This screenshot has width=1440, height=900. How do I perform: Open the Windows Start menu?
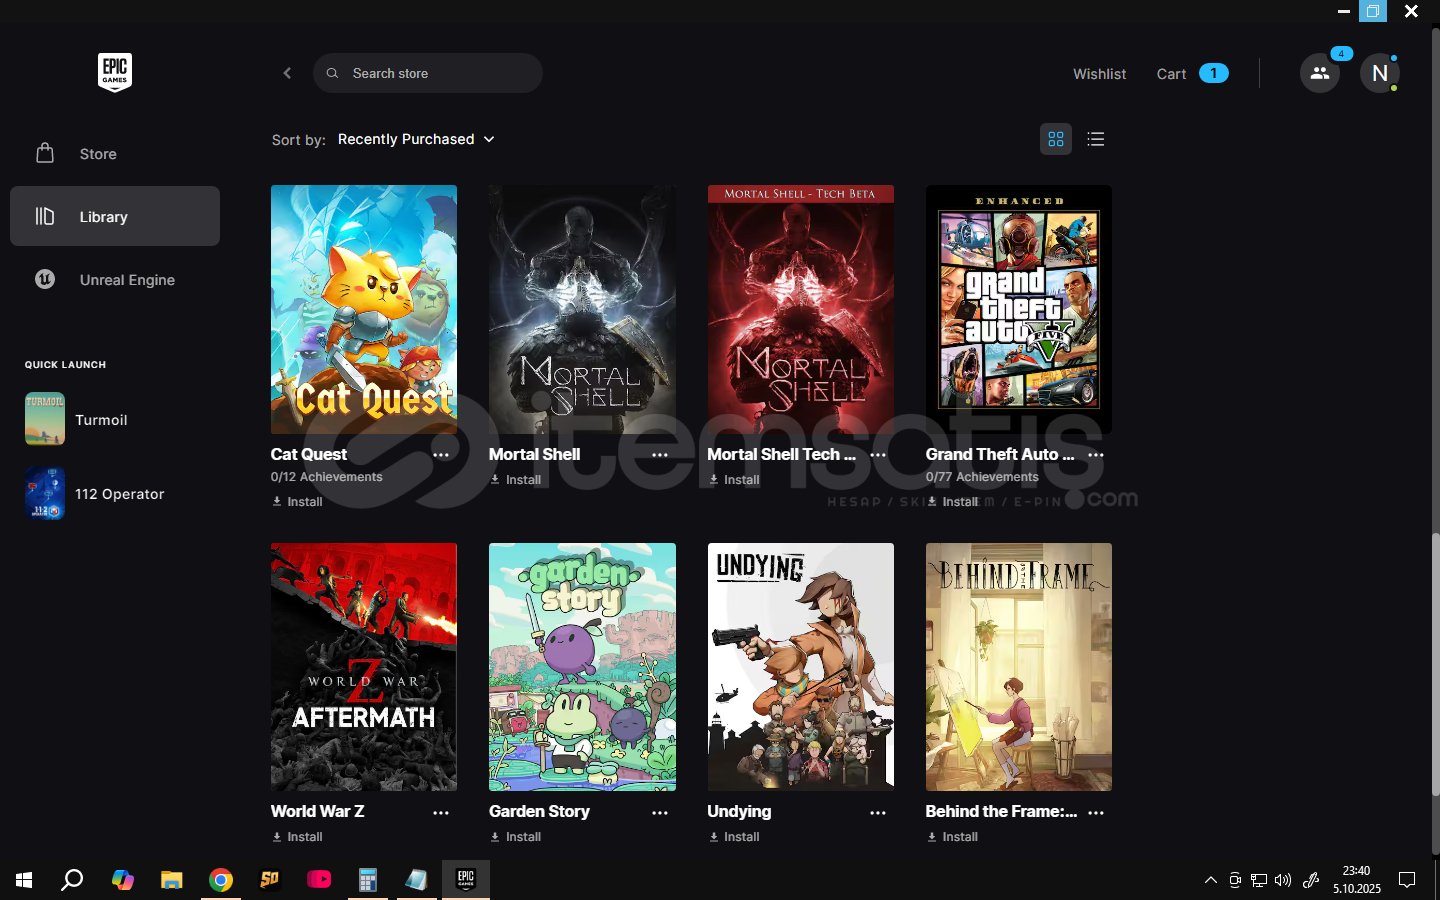[x=24, y=880]
